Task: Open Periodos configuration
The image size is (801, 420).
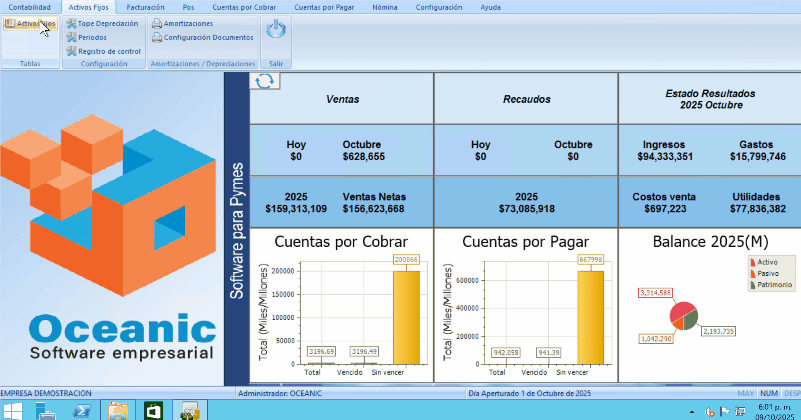Action: [x=91, y=37]
